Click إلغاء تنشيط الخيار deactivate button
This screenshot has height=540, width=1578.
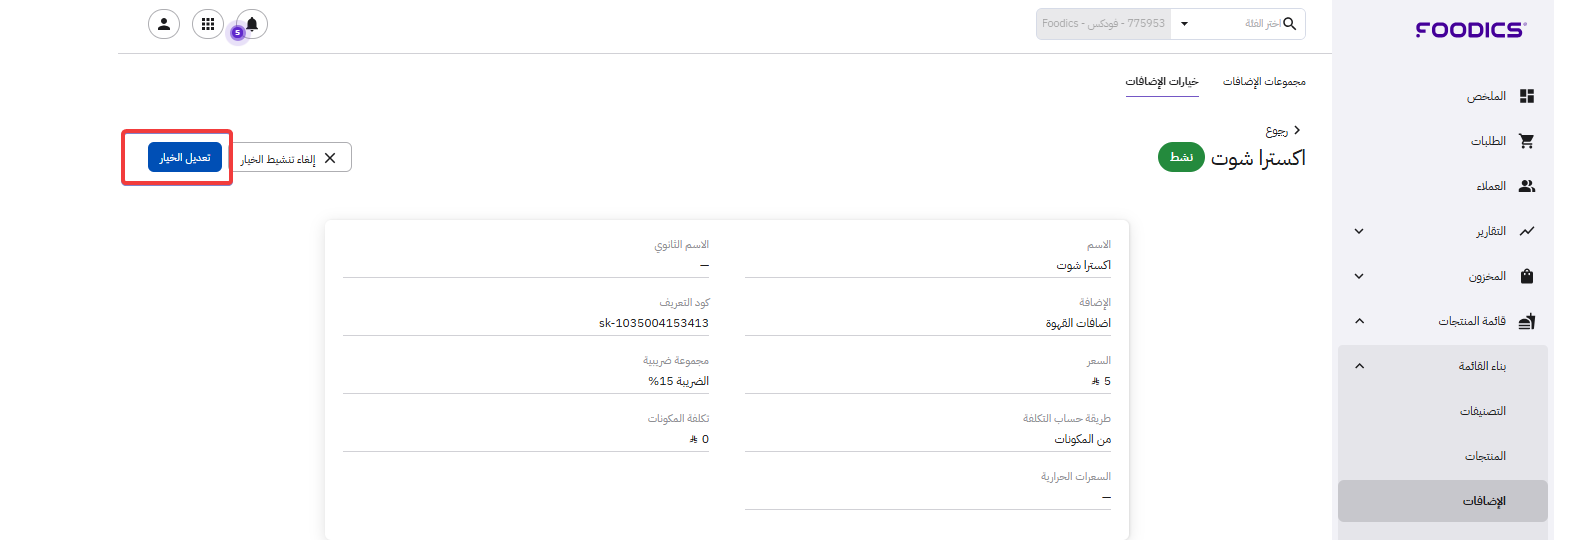point(290,158)
